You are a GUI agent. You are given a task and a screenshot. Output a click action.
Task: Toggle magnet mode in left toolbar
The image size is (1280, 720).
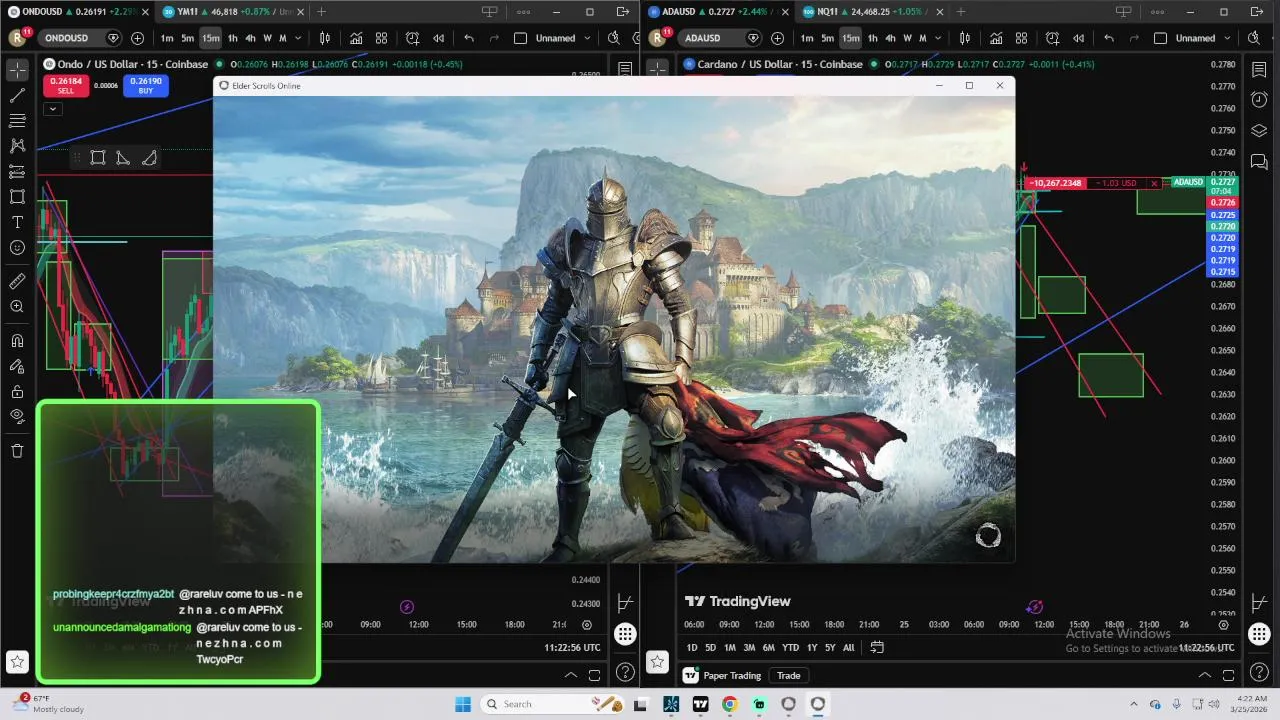17,341
